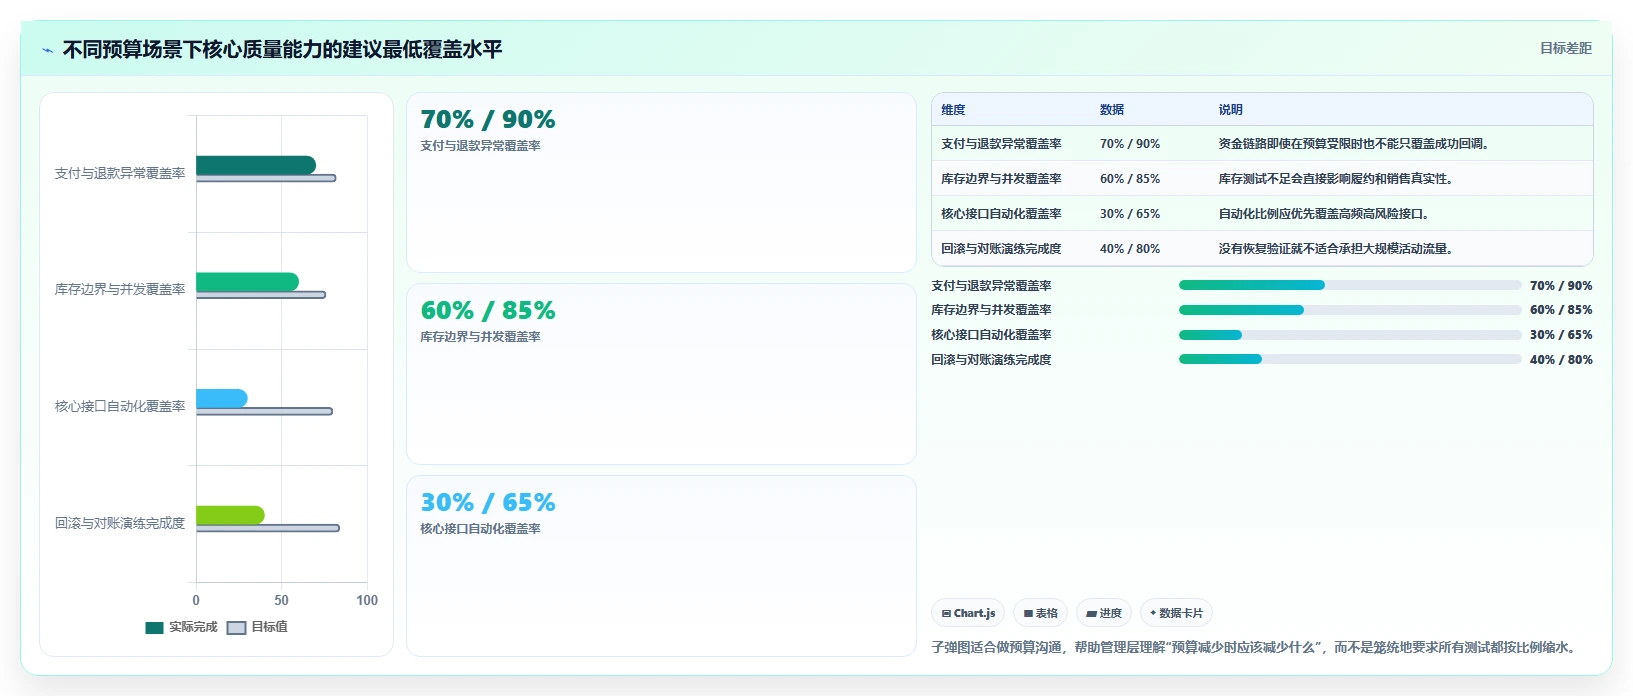Click the 进度 tag chip
Viewport: 1633px width, 696px height.
click(1104, 613)
